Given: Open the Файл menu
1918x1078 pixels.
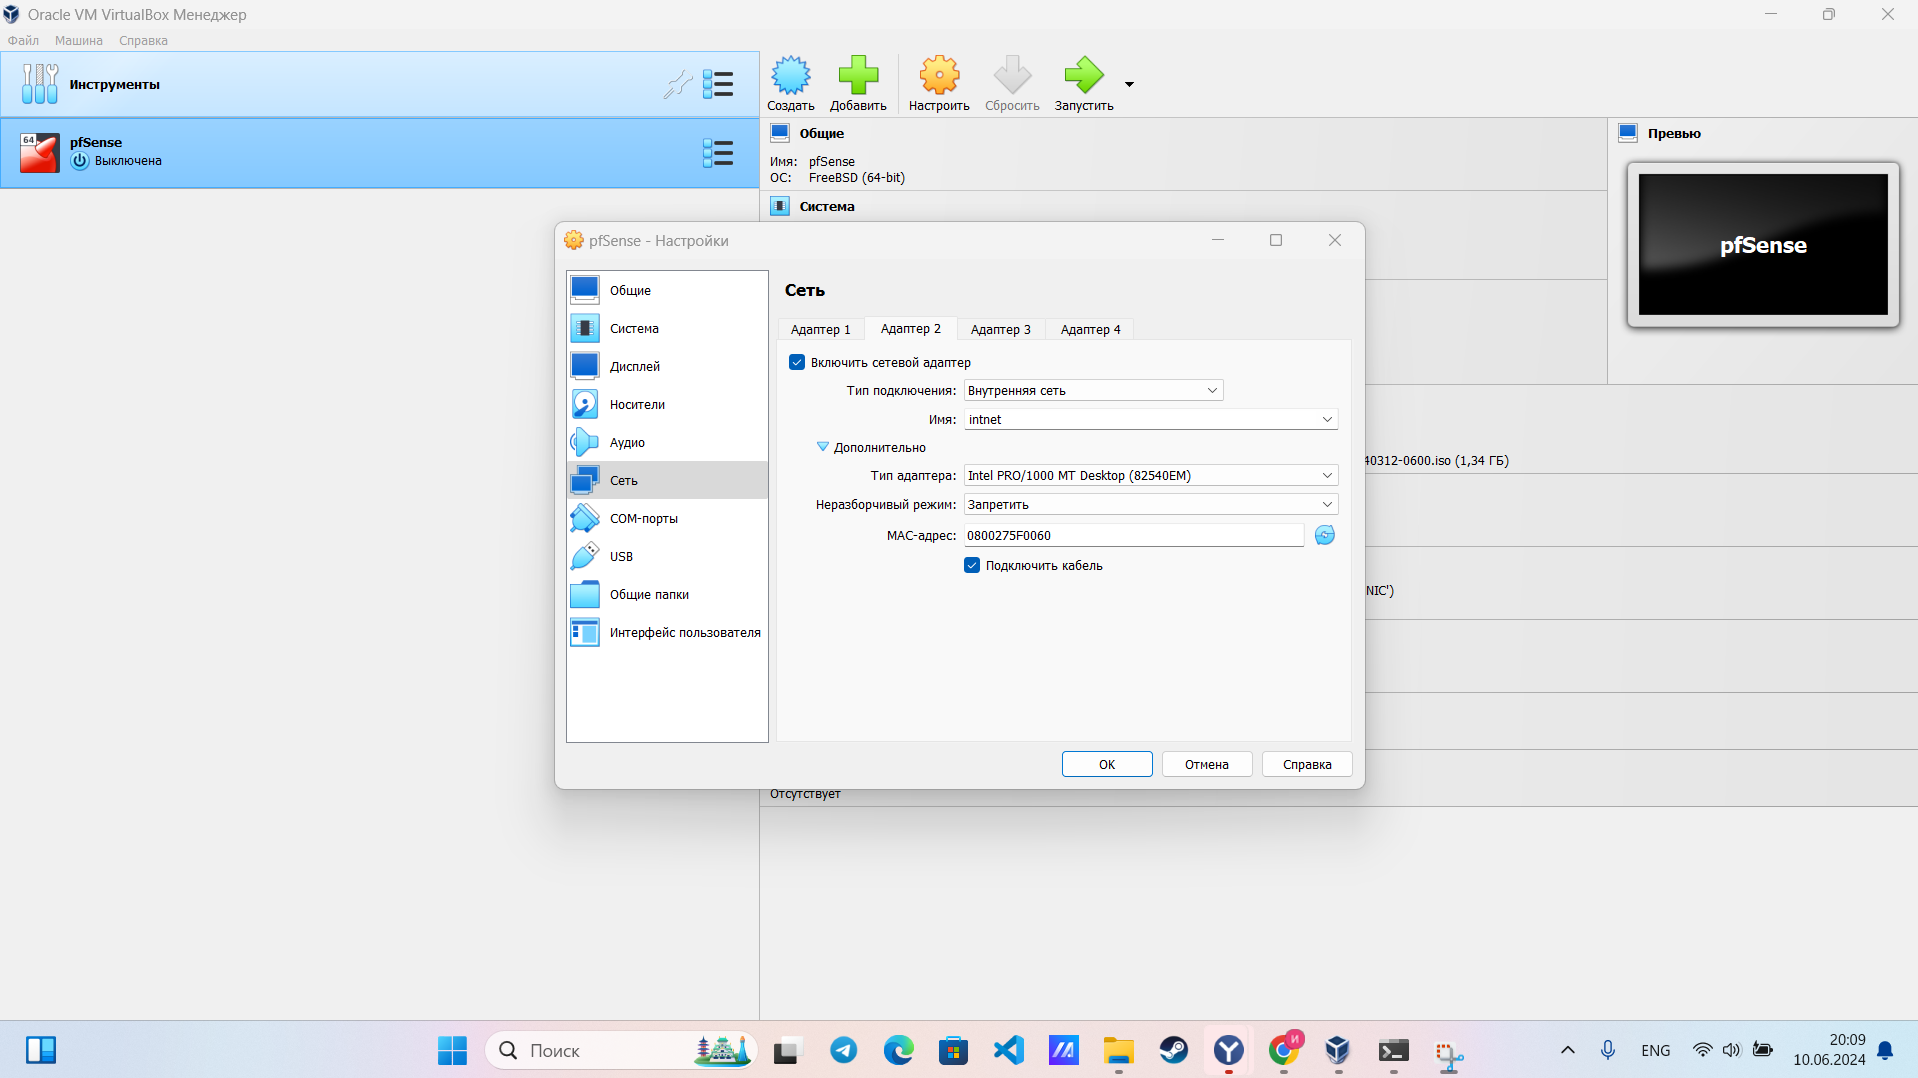Looking at the screenshot, I should (x=23, y=40).
